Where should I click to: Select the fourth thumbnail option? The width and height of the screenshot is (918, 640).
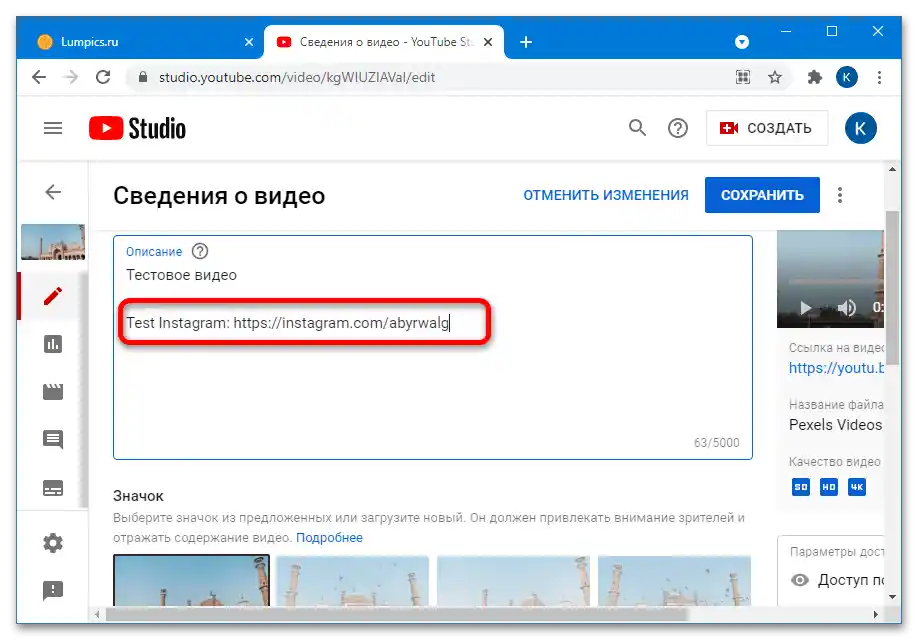pos(674,580)
